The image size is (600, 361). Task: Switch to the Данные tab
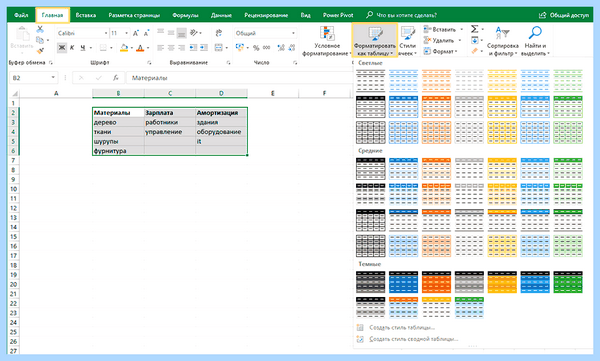(x=221, y=15)
